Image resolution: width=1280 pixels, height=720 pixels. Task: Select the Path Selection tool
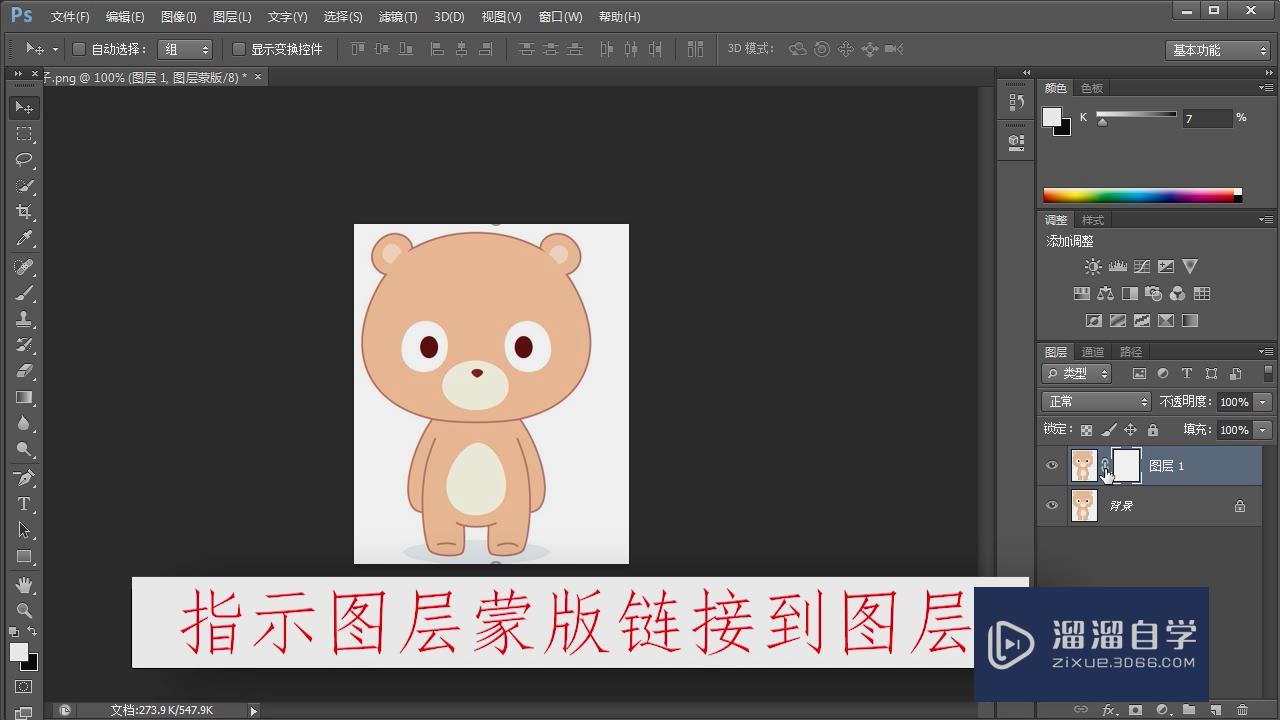24,530
